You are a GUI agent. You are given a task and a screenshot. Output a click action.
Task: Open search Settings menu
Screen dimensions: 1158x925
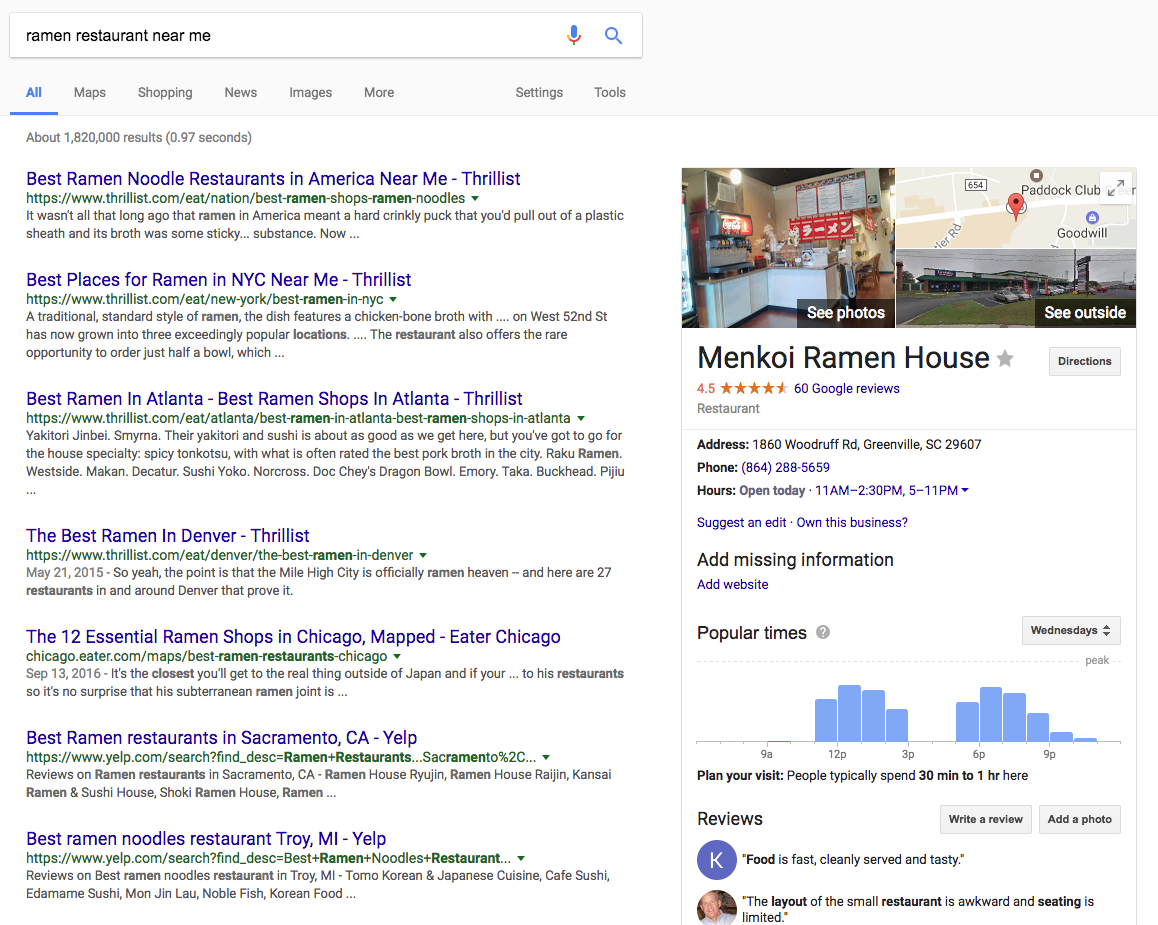539,93
